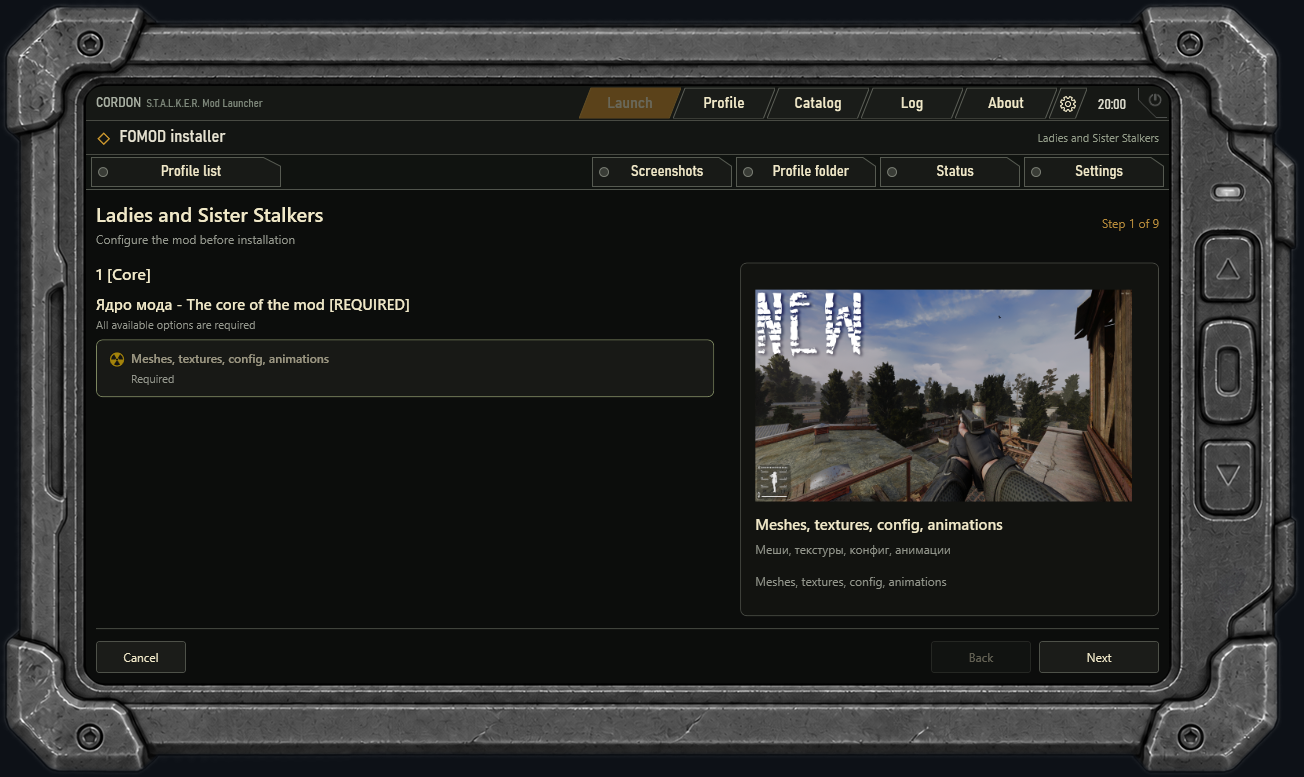Tap the down arrow device button

point(1228,474)
